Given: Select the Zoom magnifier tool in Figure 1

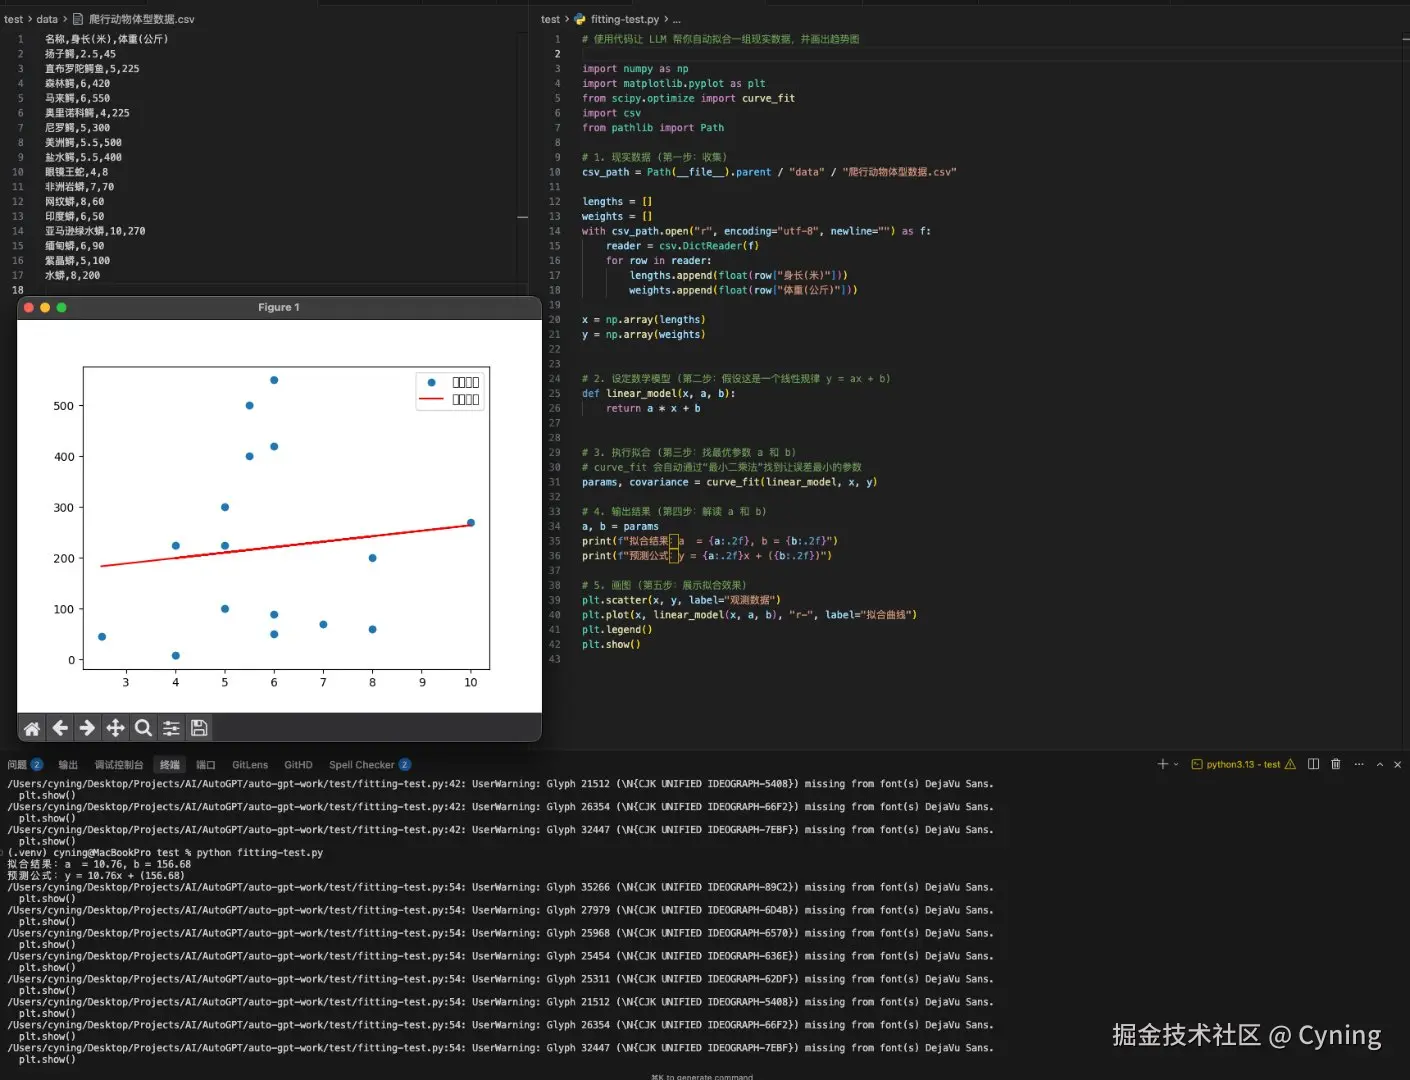Looking at the screenshot, I should pos(143,728).
